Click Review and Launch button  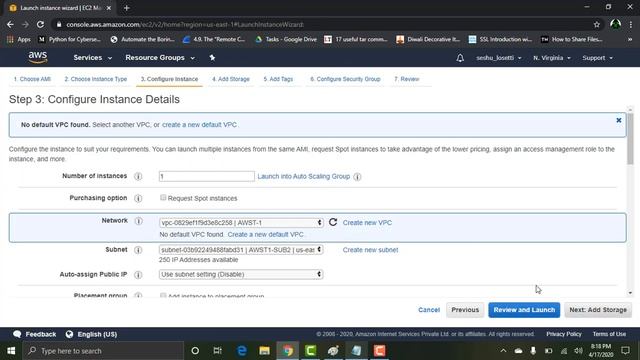tap(524, 310)
